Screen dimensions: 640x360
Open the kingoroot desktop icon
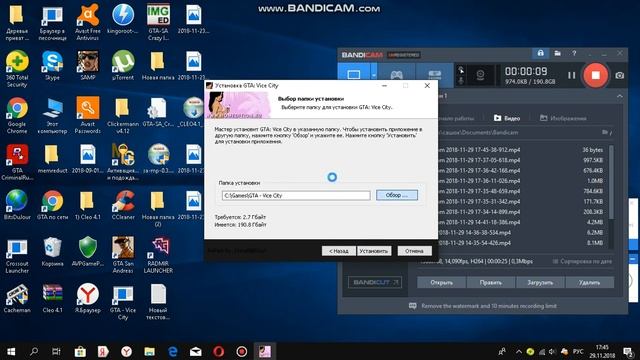point(123,19)
